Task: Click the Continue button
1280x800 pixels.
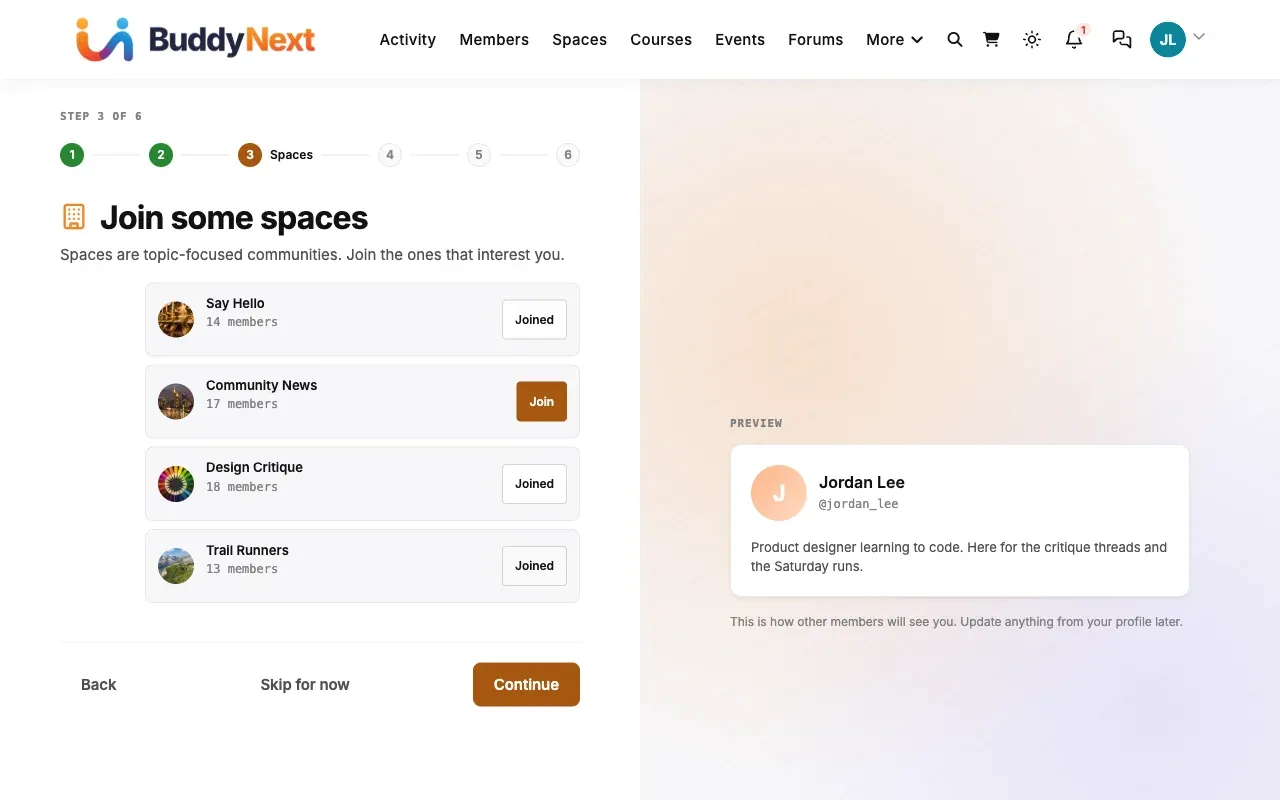Action: point(526,685)
